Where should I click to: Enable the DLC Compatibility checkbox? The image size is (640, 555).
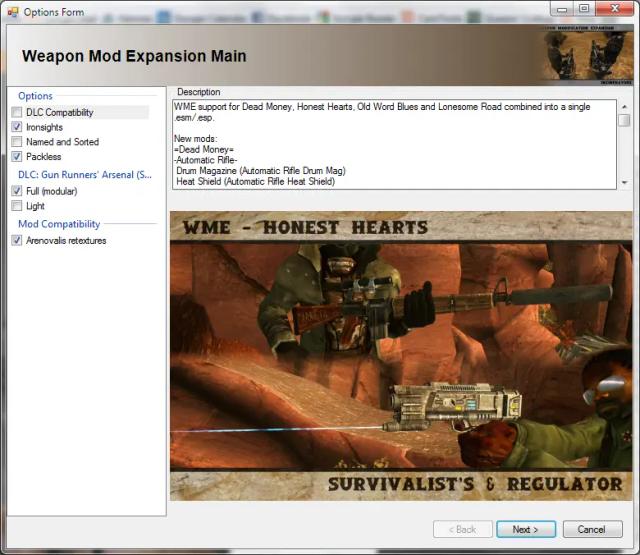[17, 112]
